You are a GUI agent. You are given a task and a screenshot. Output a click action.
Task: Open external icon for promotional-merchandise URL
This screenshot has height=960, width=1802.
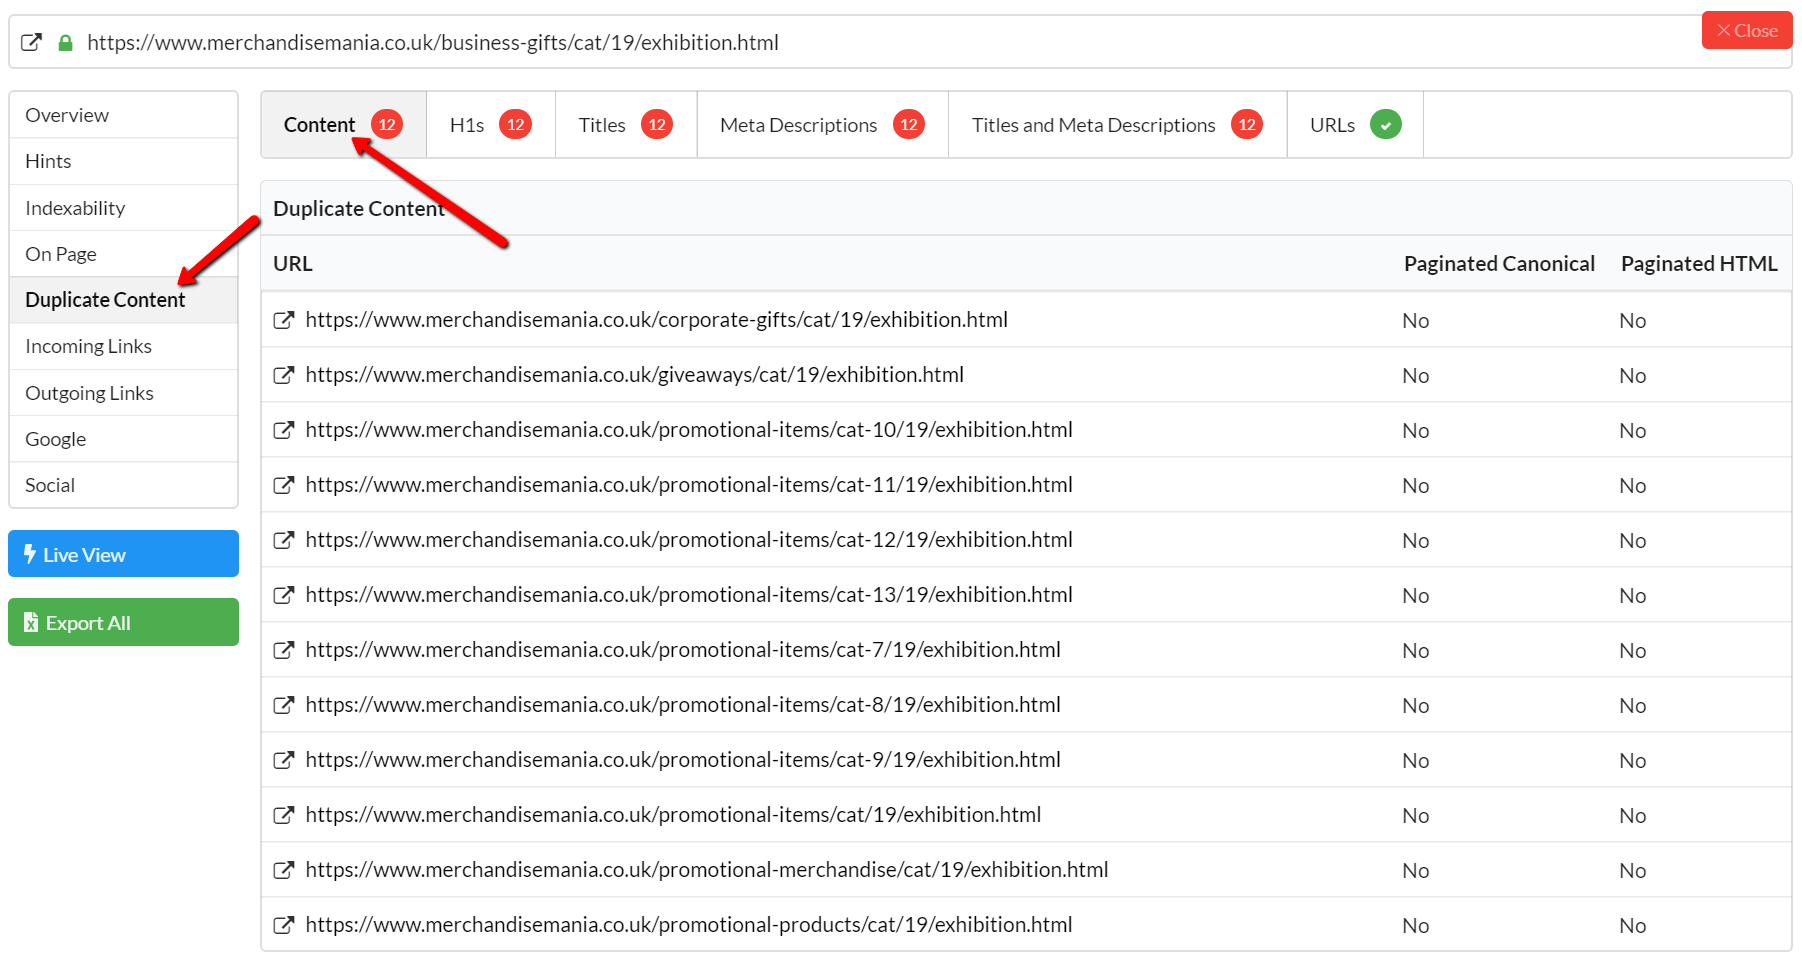click(x=284, y=870)
